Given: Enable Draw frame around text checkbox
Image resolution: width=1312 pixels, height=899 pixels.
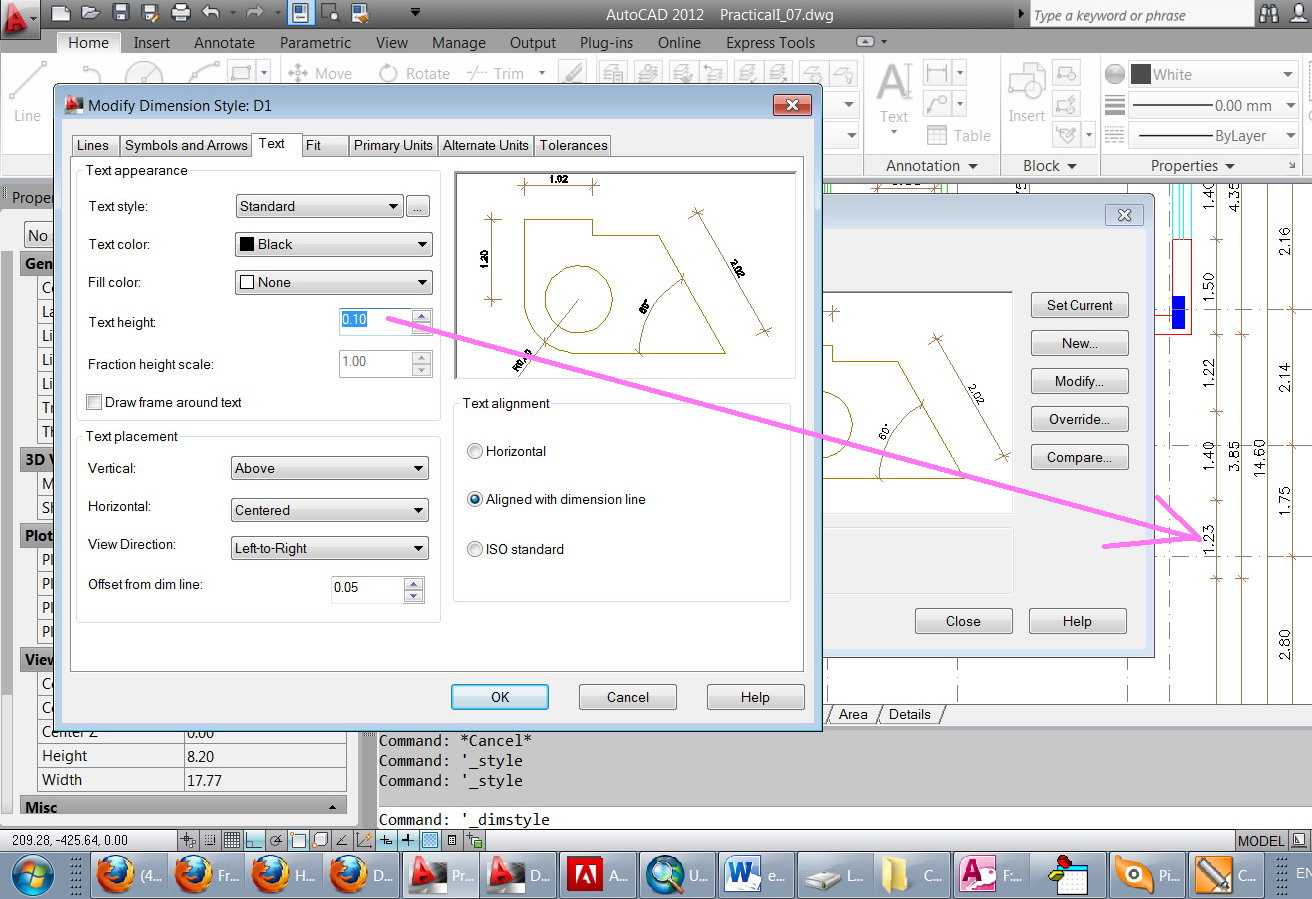Looking at the screenshot, I should pos(94,402).
